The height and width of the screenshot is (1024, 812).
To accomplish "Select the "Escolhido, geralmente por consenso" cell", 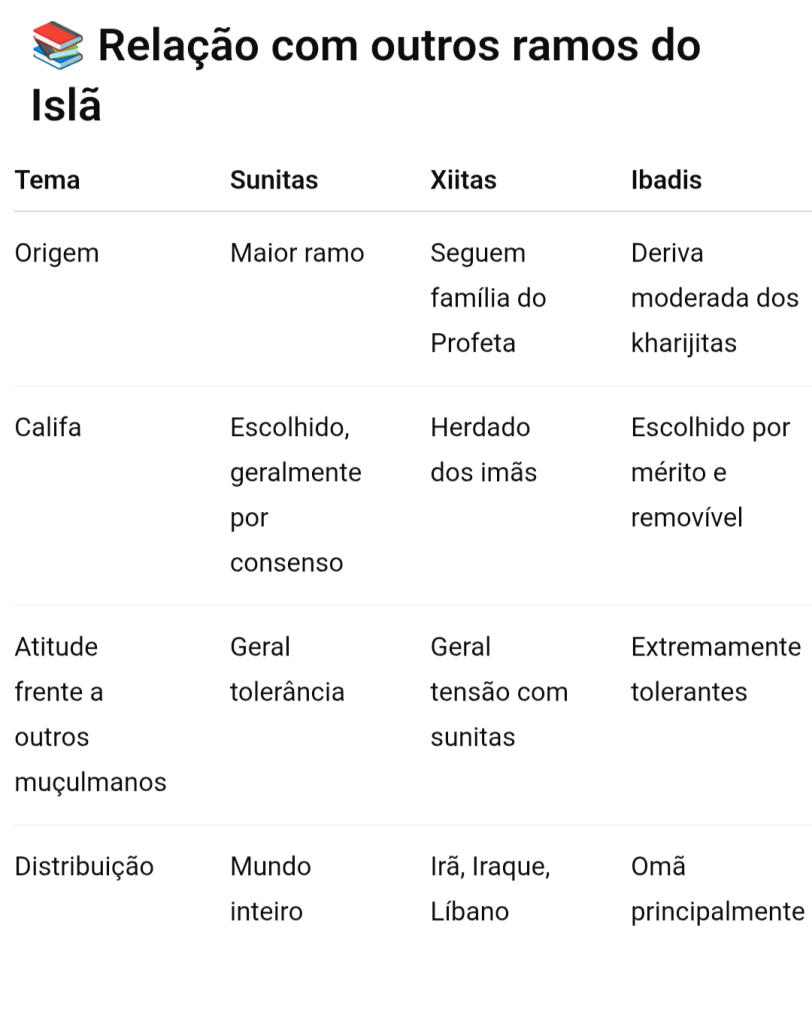I will pyautogui.click(x=295, y=495).
